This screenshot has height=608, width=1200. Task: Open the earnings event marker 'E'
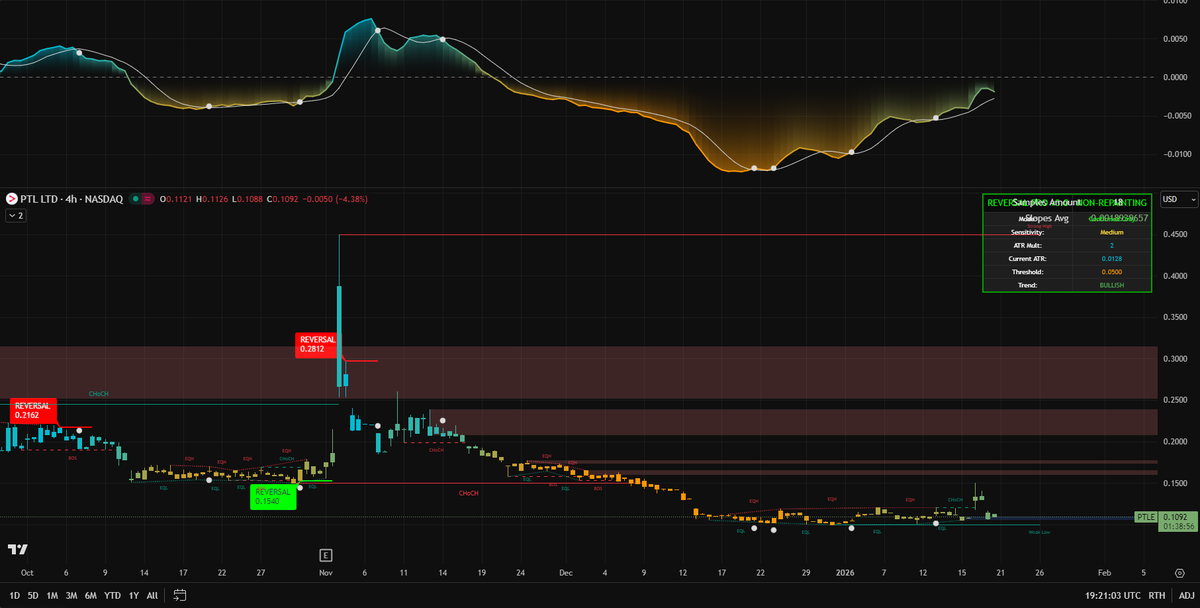325,554
